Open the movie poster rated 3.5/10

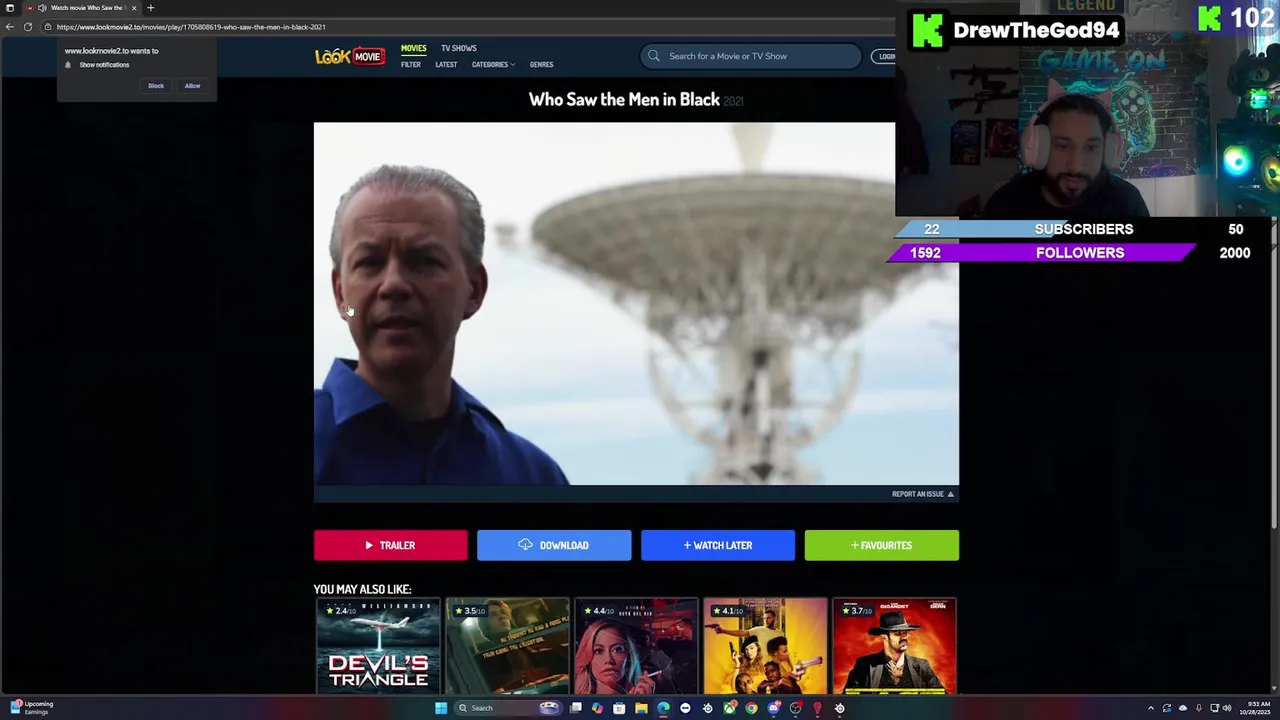507,646
